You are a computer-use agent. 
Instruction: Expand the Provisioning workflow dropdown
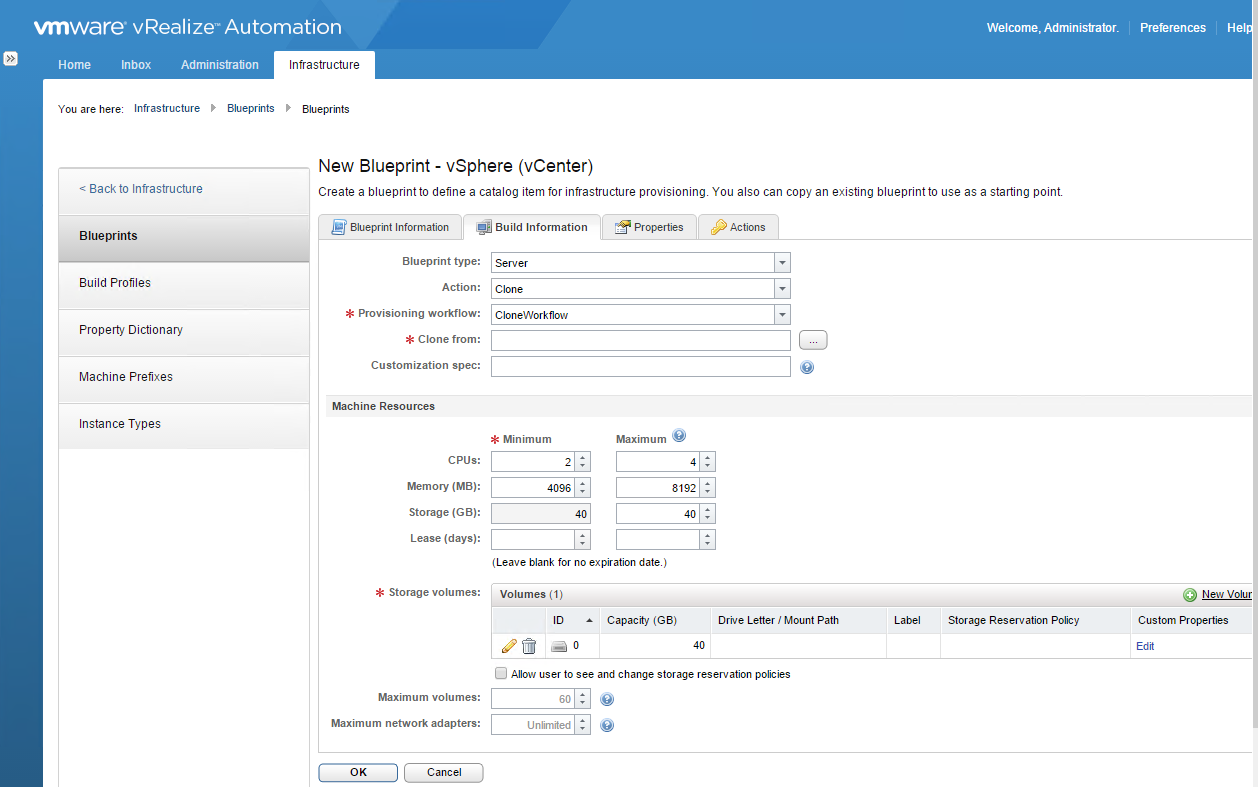tap(782, 315)
